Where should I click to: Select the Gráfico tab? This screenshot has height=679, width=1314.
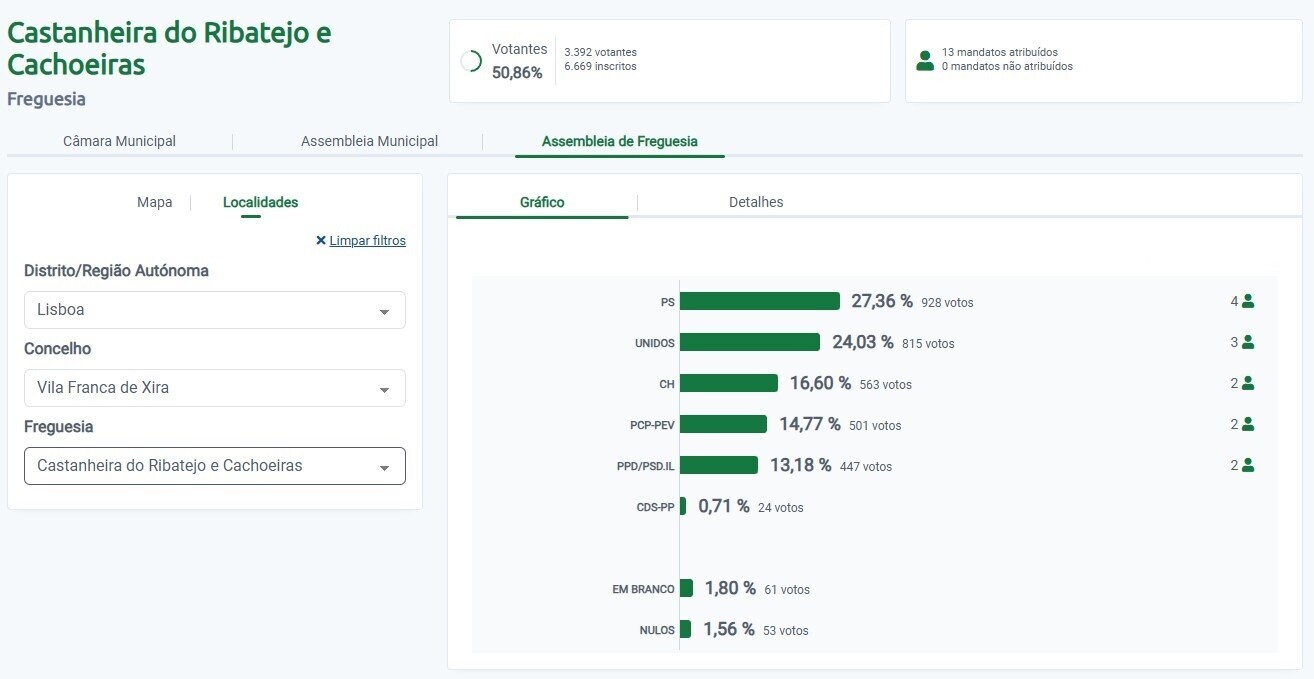[542, 202]
